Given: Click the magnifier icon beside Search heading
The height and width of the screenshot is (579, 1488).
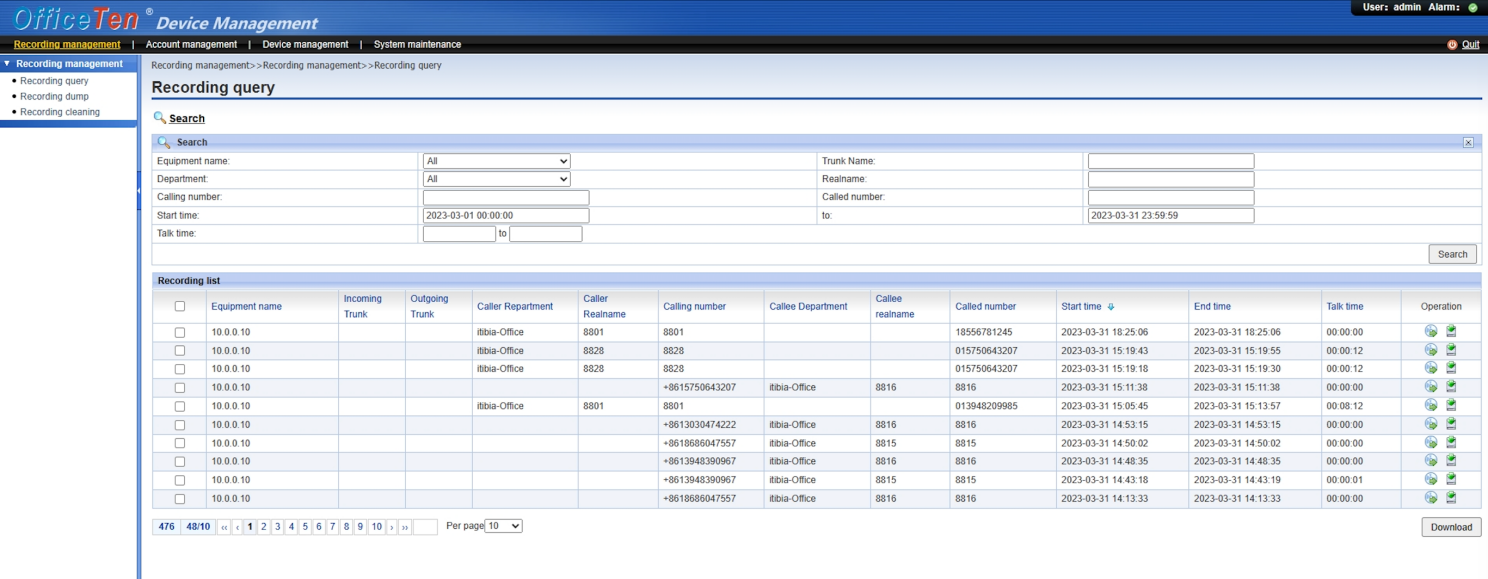Looking at the screenshot, I should point(159,118).
